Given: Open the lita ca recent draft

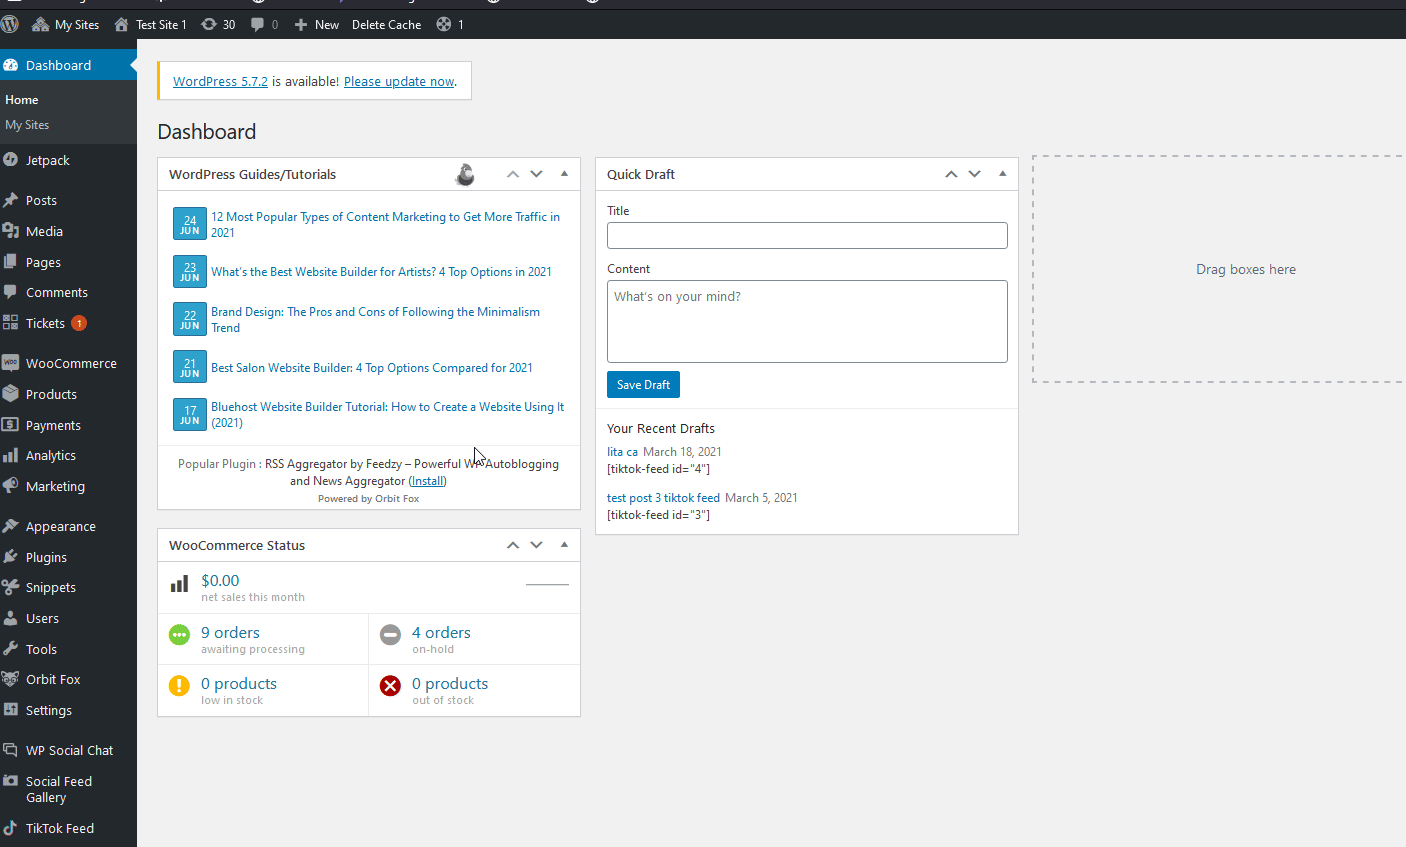Looking at the screenshot, I should pyautogui.click(x=622, y=452).
